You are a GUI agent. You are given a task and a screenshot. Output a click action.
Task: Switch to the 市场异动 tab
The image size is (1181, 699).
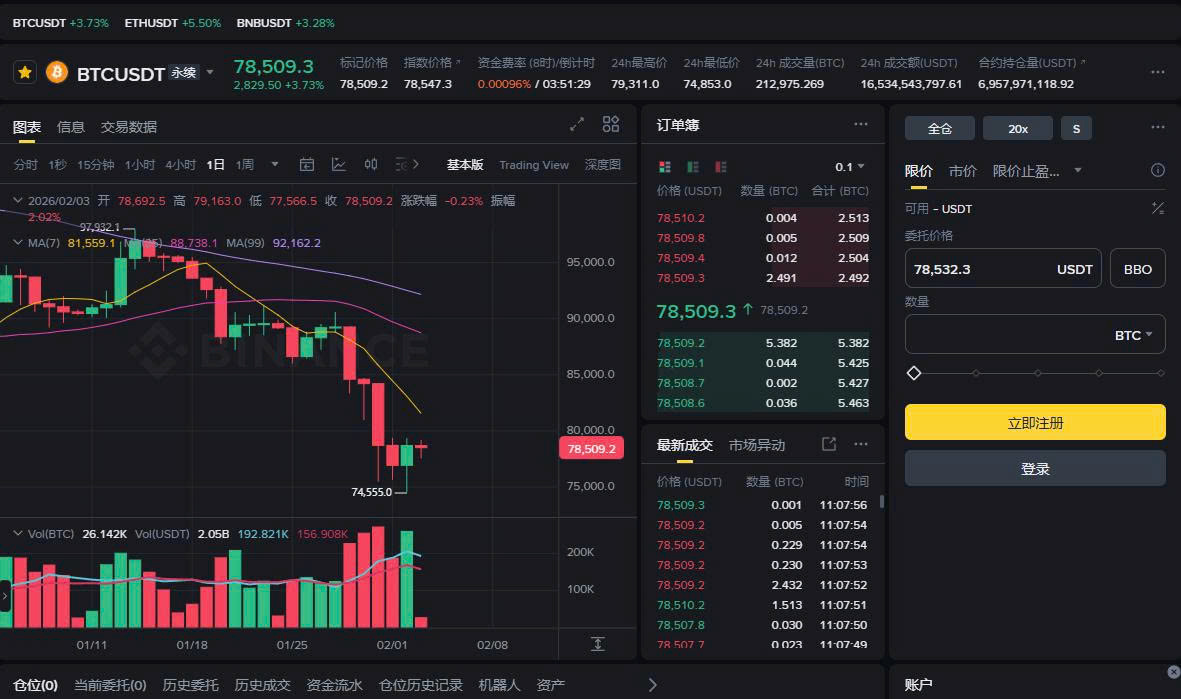click(x=757, y=445)
